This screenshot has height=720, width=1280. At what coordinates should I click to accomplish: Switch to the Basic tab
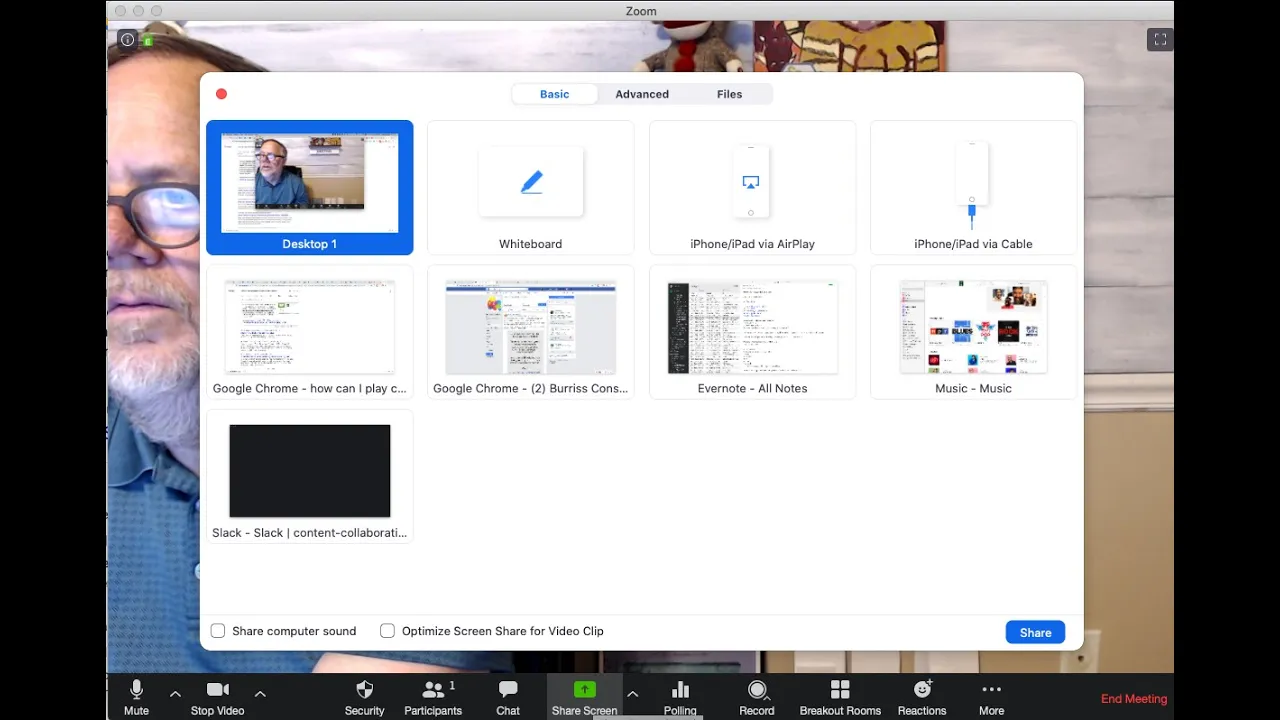click(x=554, y=94)
